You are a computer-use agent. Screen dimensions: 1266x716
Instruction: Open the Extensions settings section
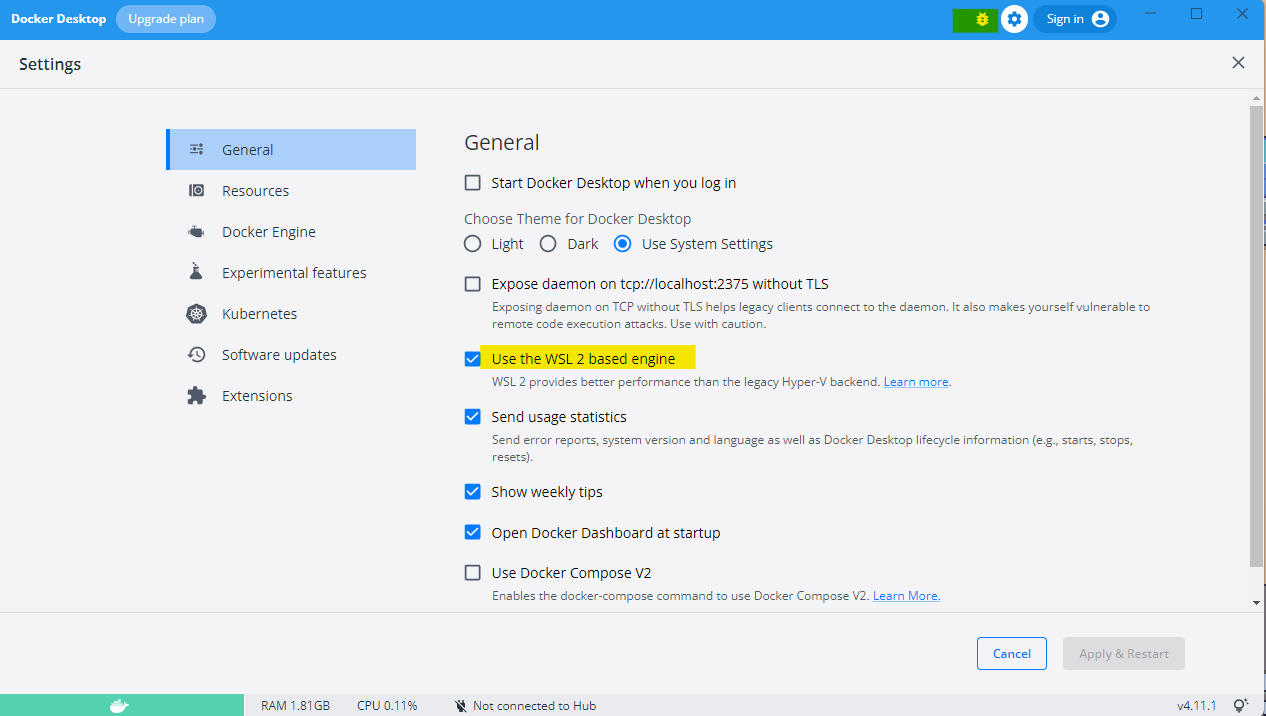click(291, 395)
